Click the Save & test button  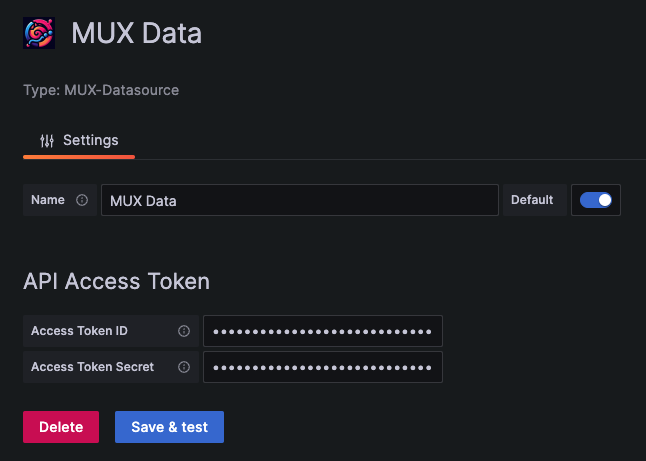tap(169, 427)
